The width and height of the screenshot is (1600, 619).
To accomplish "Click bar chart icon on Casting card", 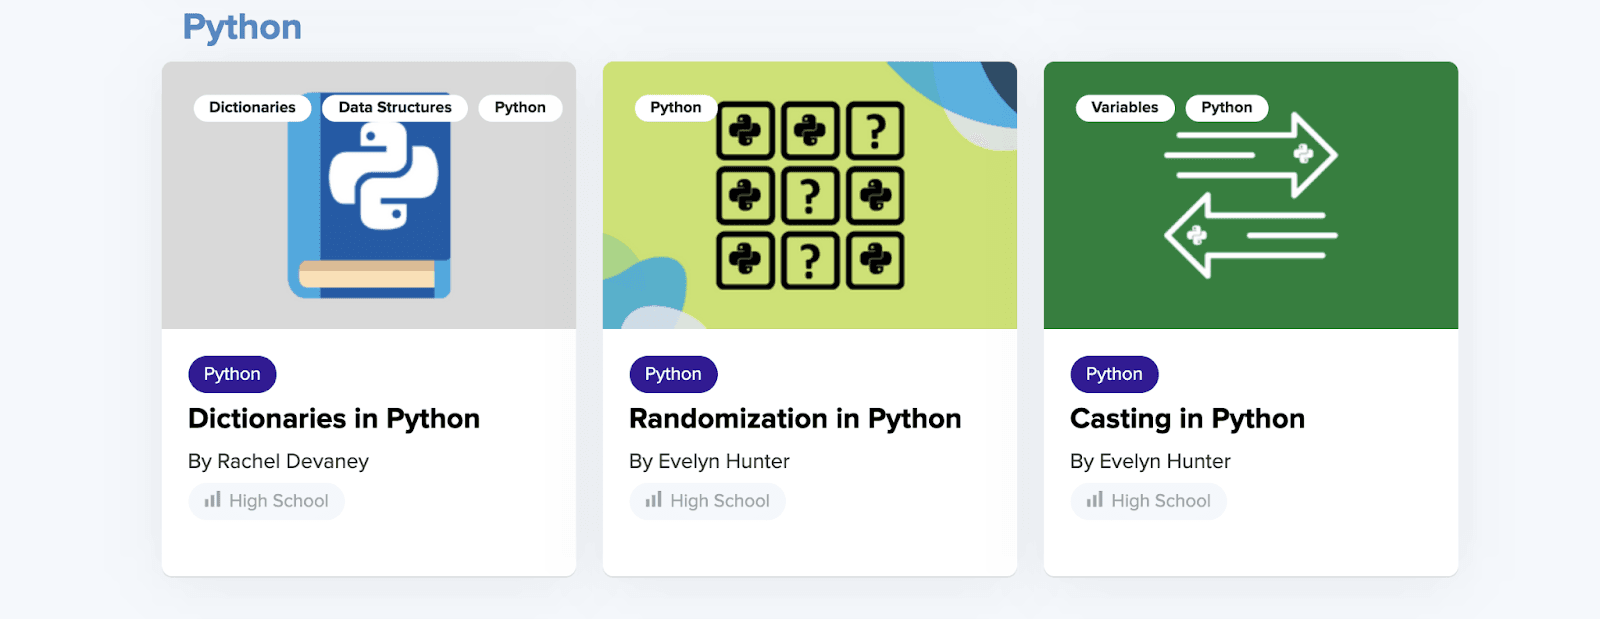I will pyautogui.click(x=1095, y=500).
